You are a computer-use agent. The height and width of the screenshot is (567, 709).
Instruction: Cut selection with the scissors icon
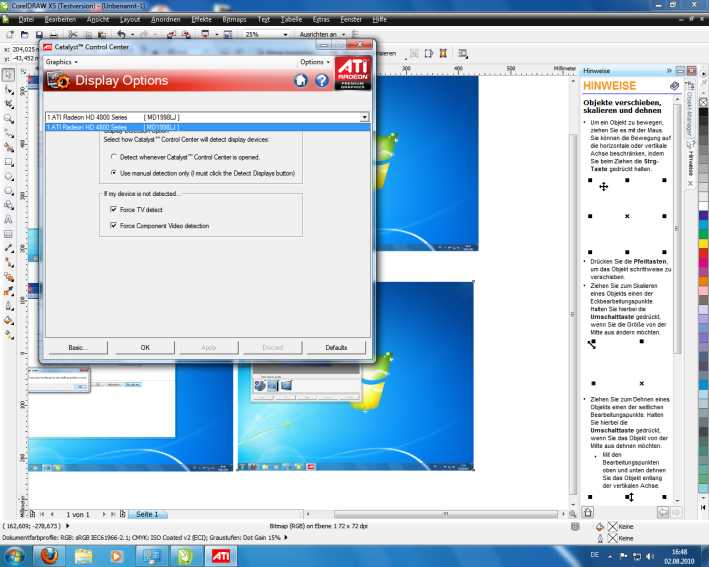click(x=72, y=34)
